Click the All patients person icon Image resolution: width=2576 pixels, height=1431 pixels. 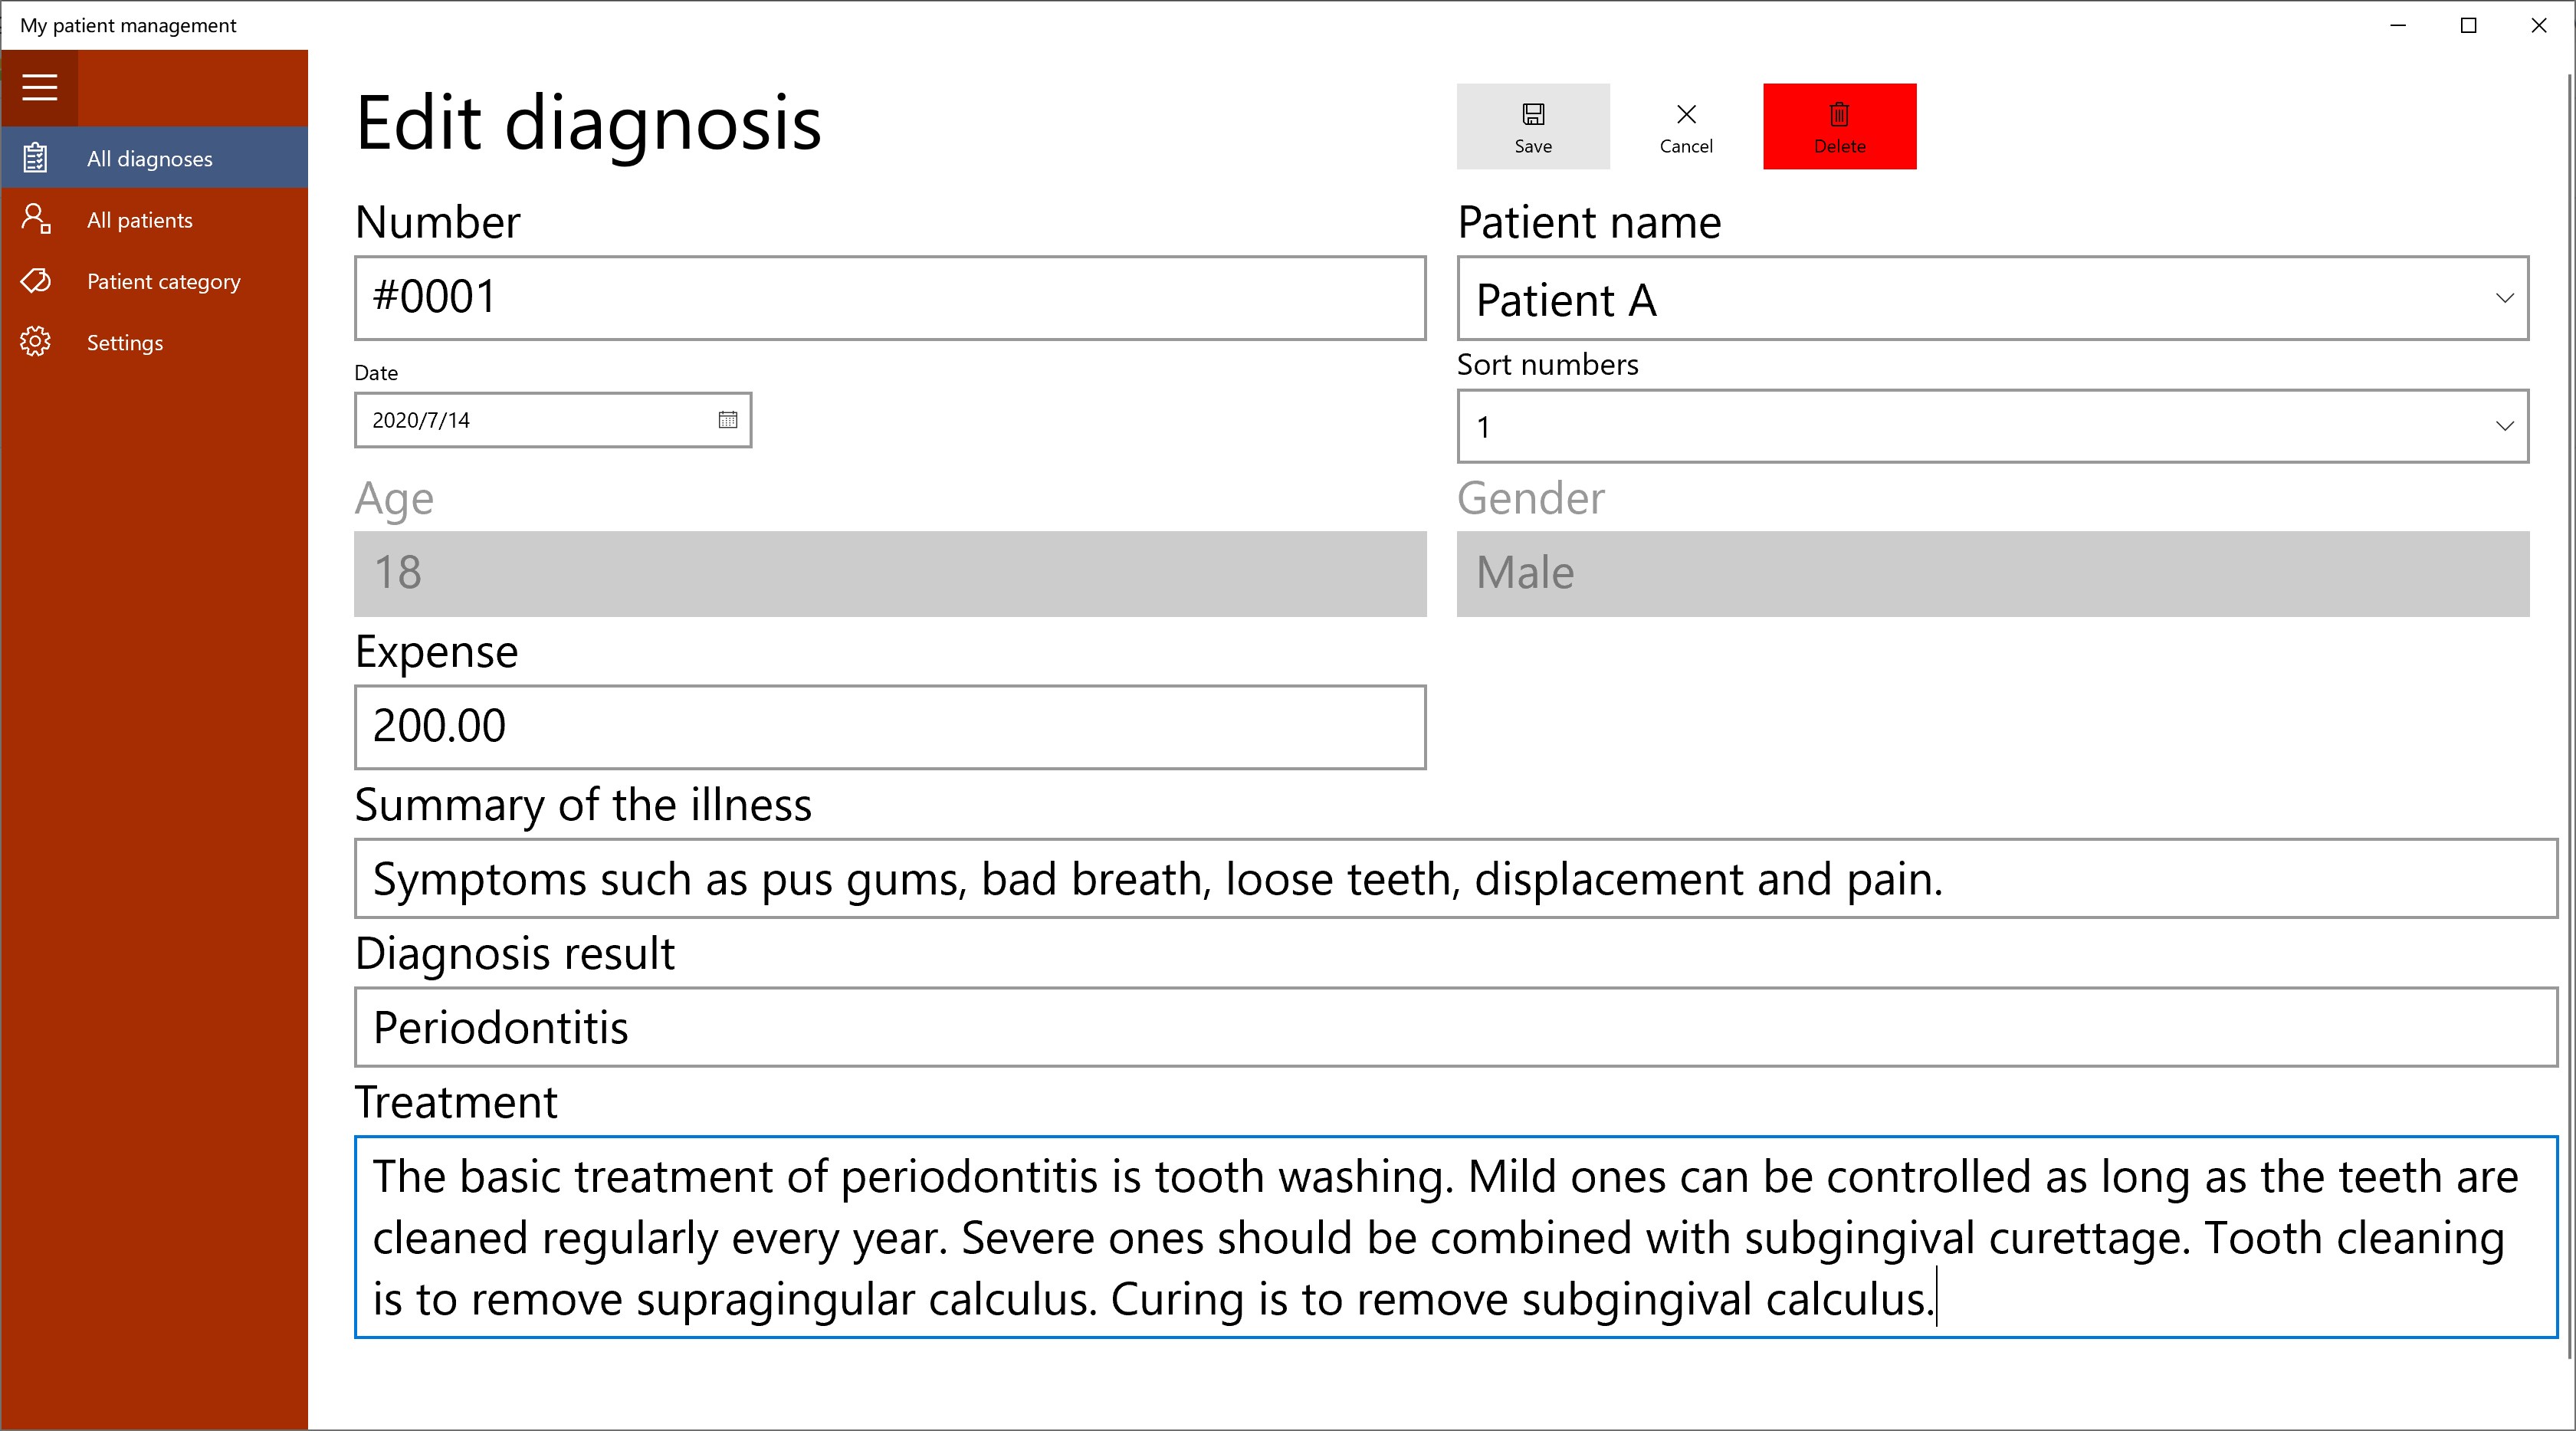tap(36, 219)
